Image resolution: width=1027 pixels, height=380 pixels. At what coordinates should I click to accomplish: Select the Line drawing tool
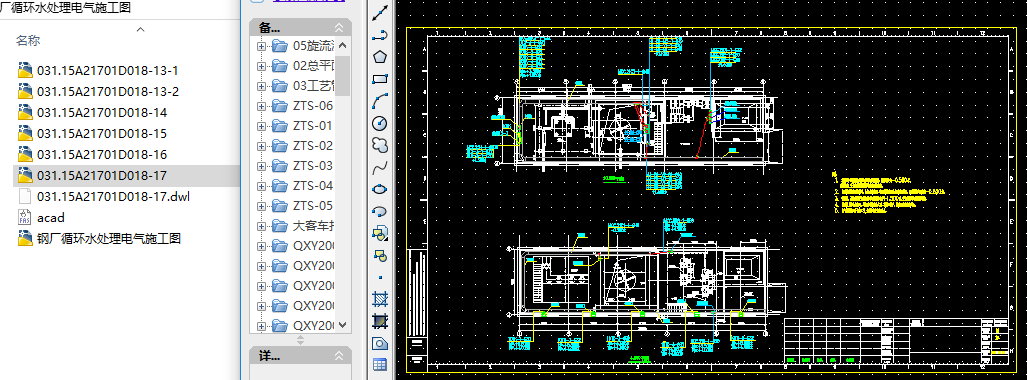pos(380,12)
